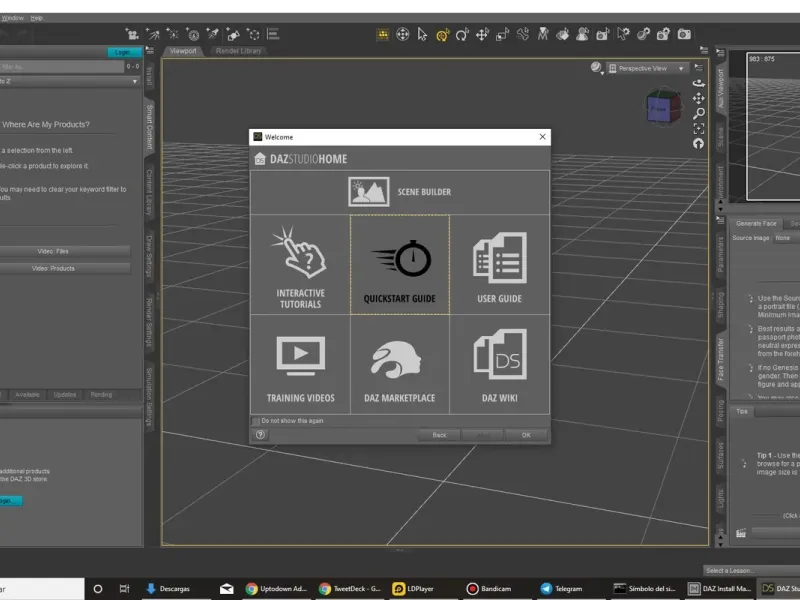Launch Interactive Tutorials from welcome dialog
Viewport: 800px width, 600px height.
click(x=300, y=266)
